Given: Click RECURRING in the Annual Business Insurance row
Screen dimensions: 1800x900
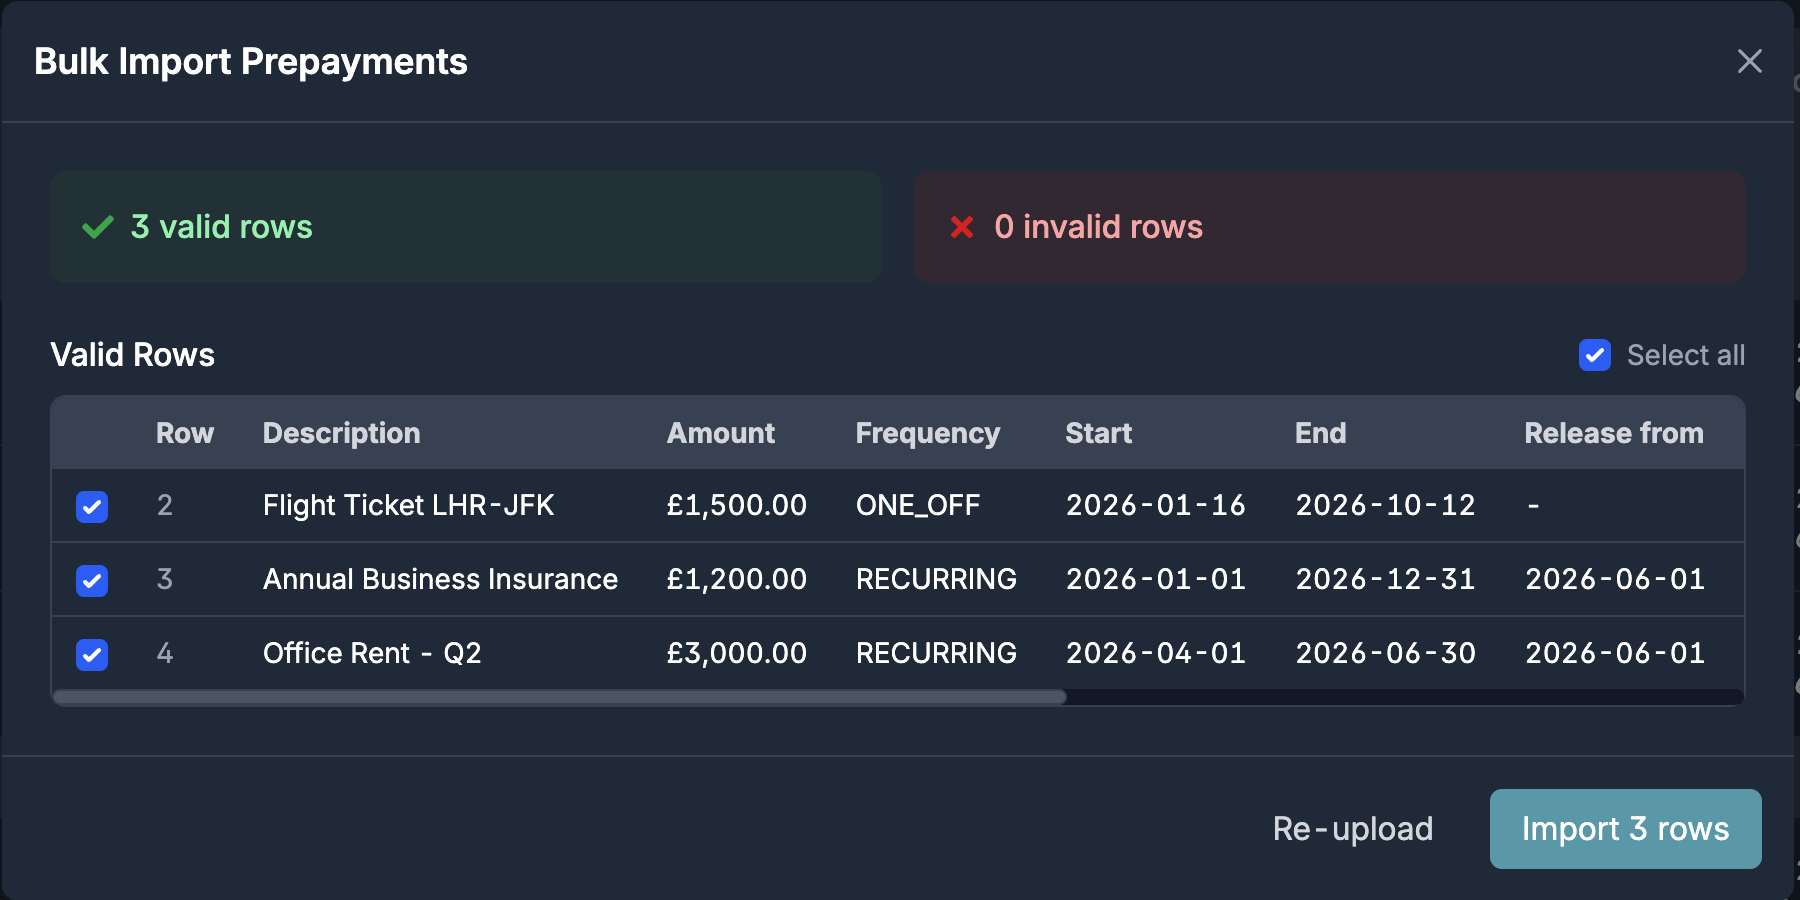Looking at the screenshot, I should point(936,579).
